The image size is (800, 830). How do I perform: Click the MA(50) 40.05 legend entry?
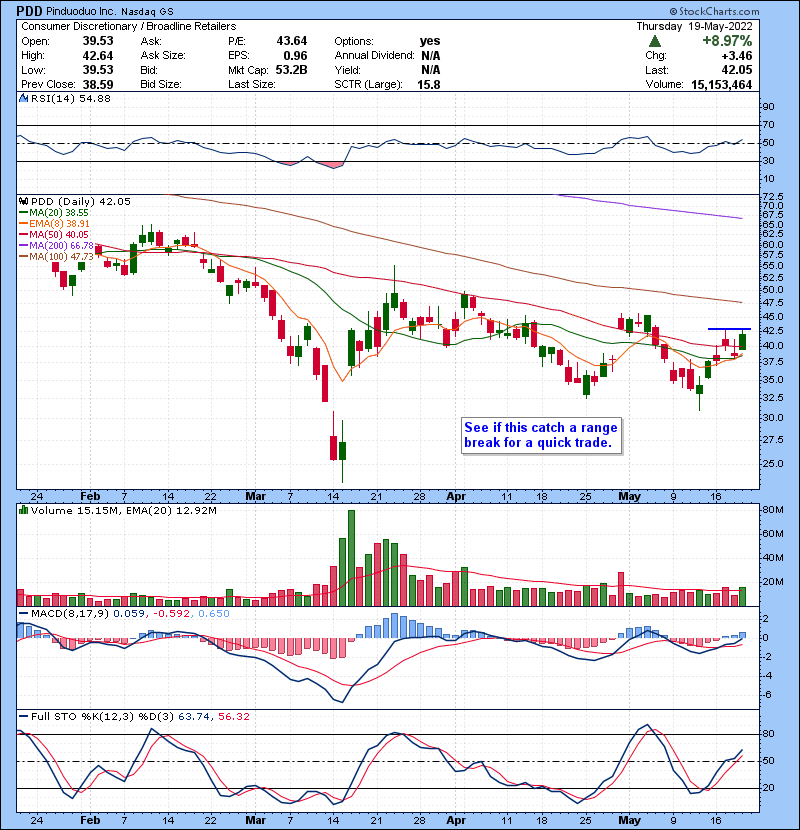tap(59, 234)
